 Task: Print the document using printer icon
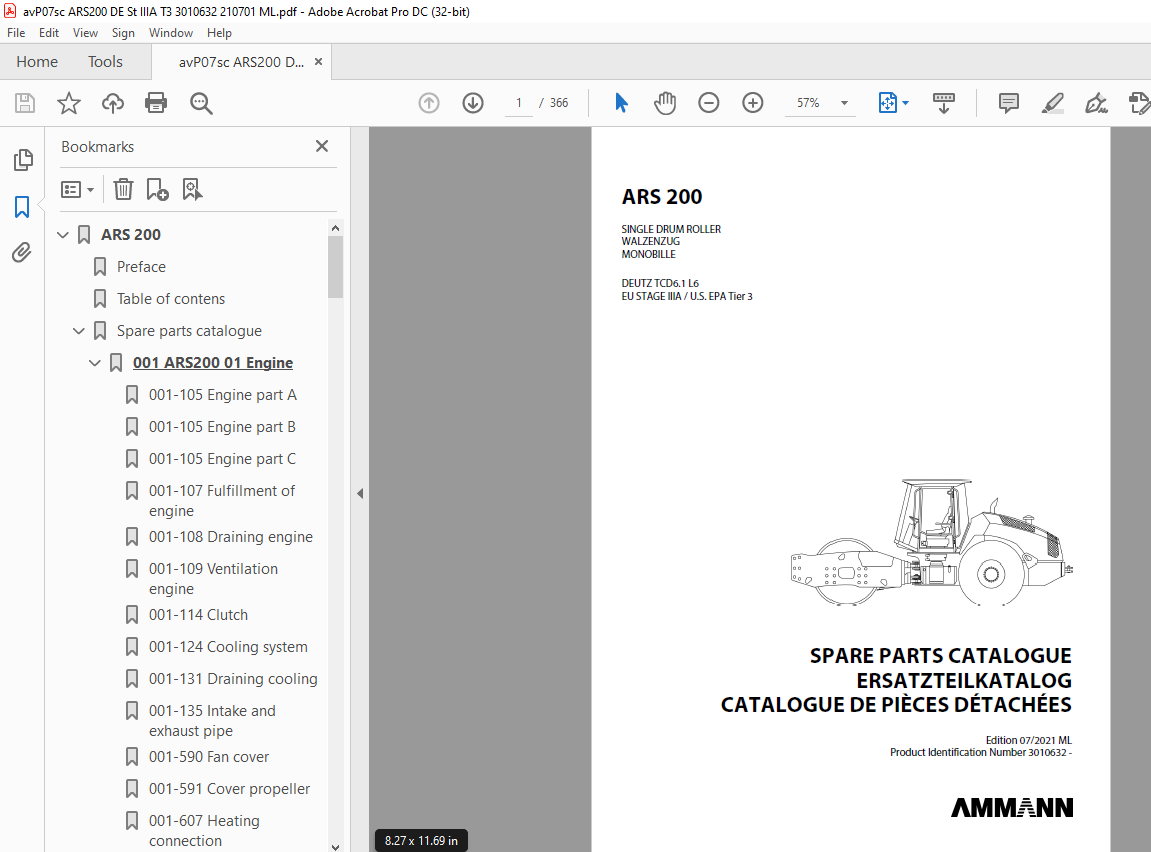coord(156,103)
